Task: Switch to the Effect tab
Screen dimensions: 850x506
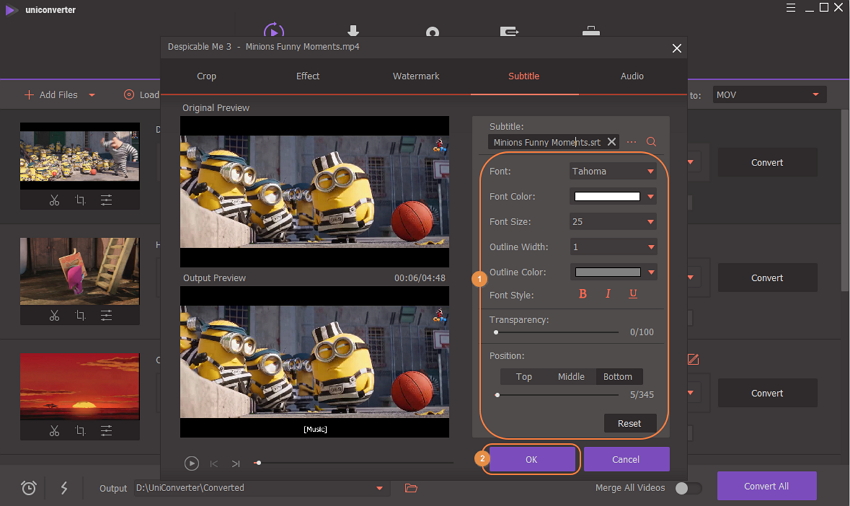Action: point(307,76)
